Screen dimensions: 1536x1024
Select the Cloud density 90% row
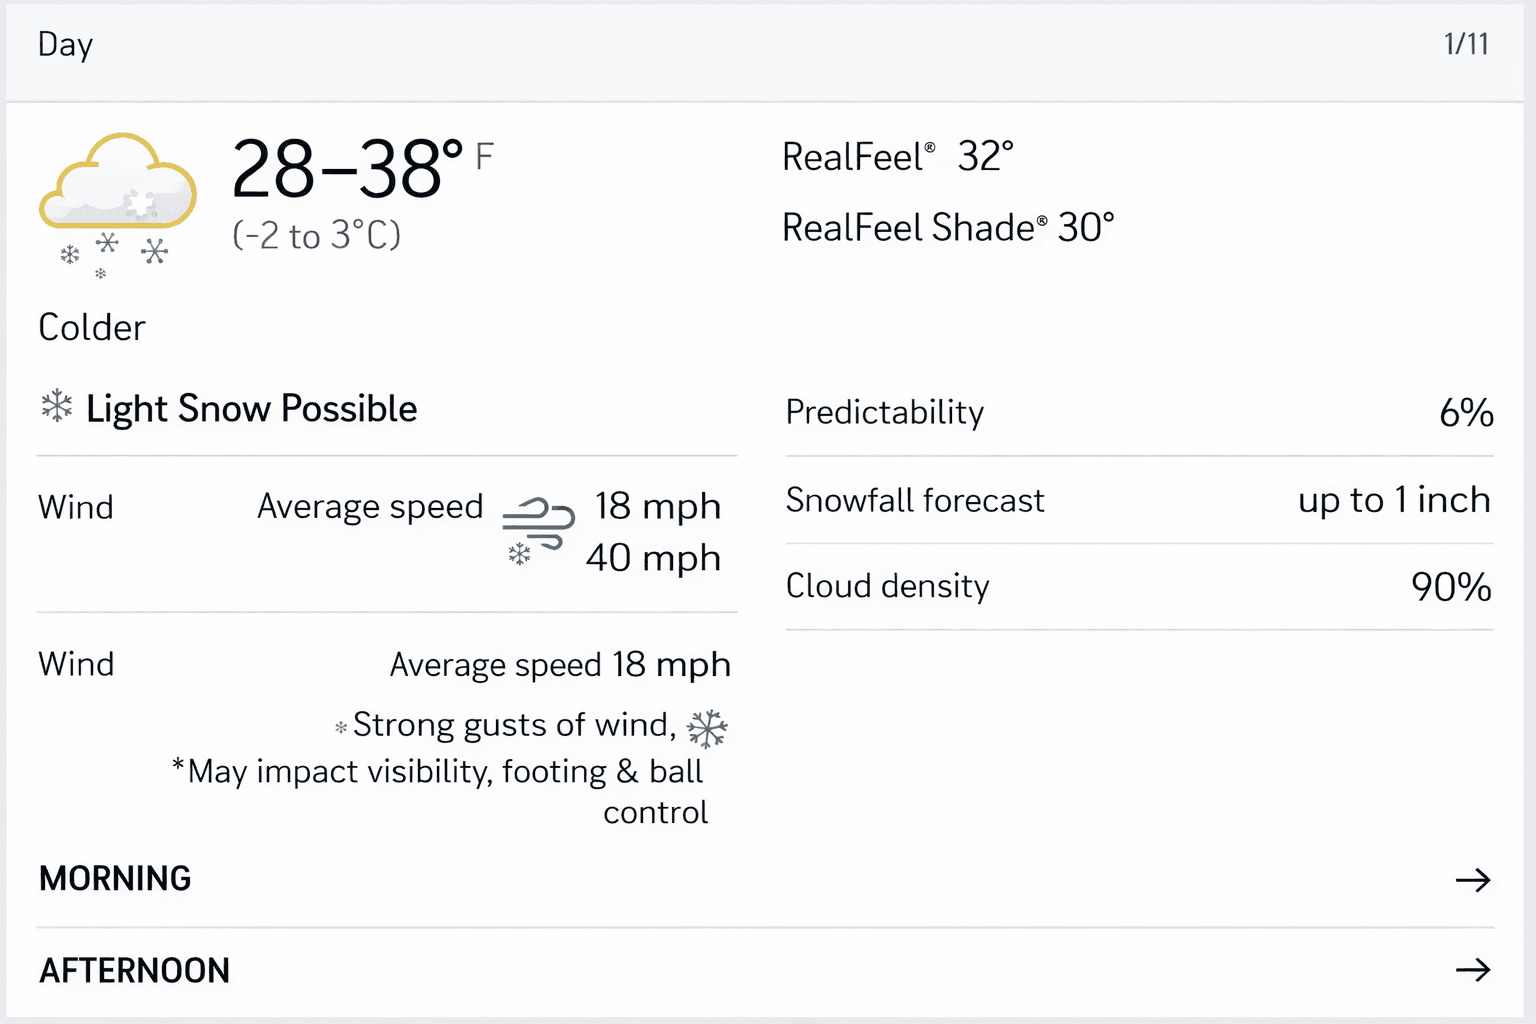point(1139,586)
